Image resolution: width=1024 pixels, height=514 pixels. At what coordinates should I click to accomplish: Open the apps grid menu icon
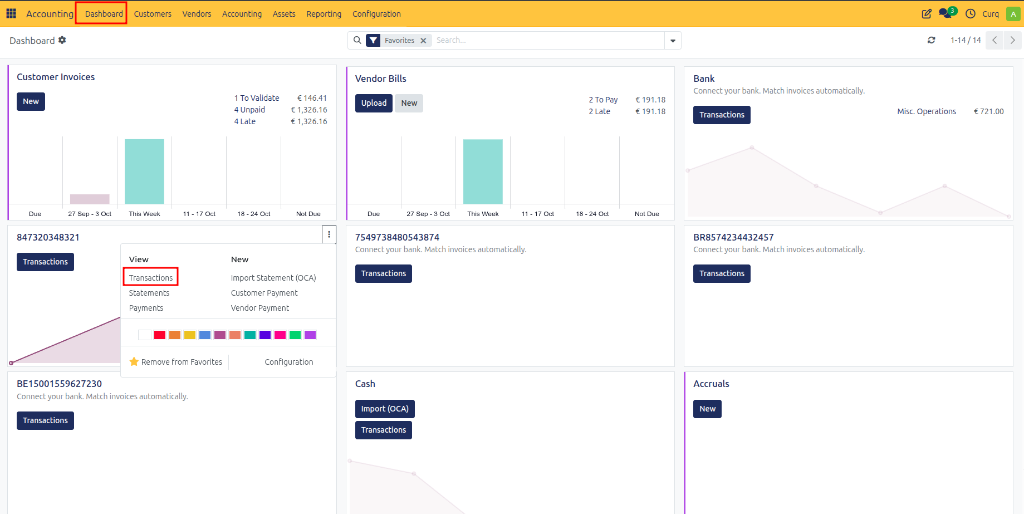click(x=11, y=14)
